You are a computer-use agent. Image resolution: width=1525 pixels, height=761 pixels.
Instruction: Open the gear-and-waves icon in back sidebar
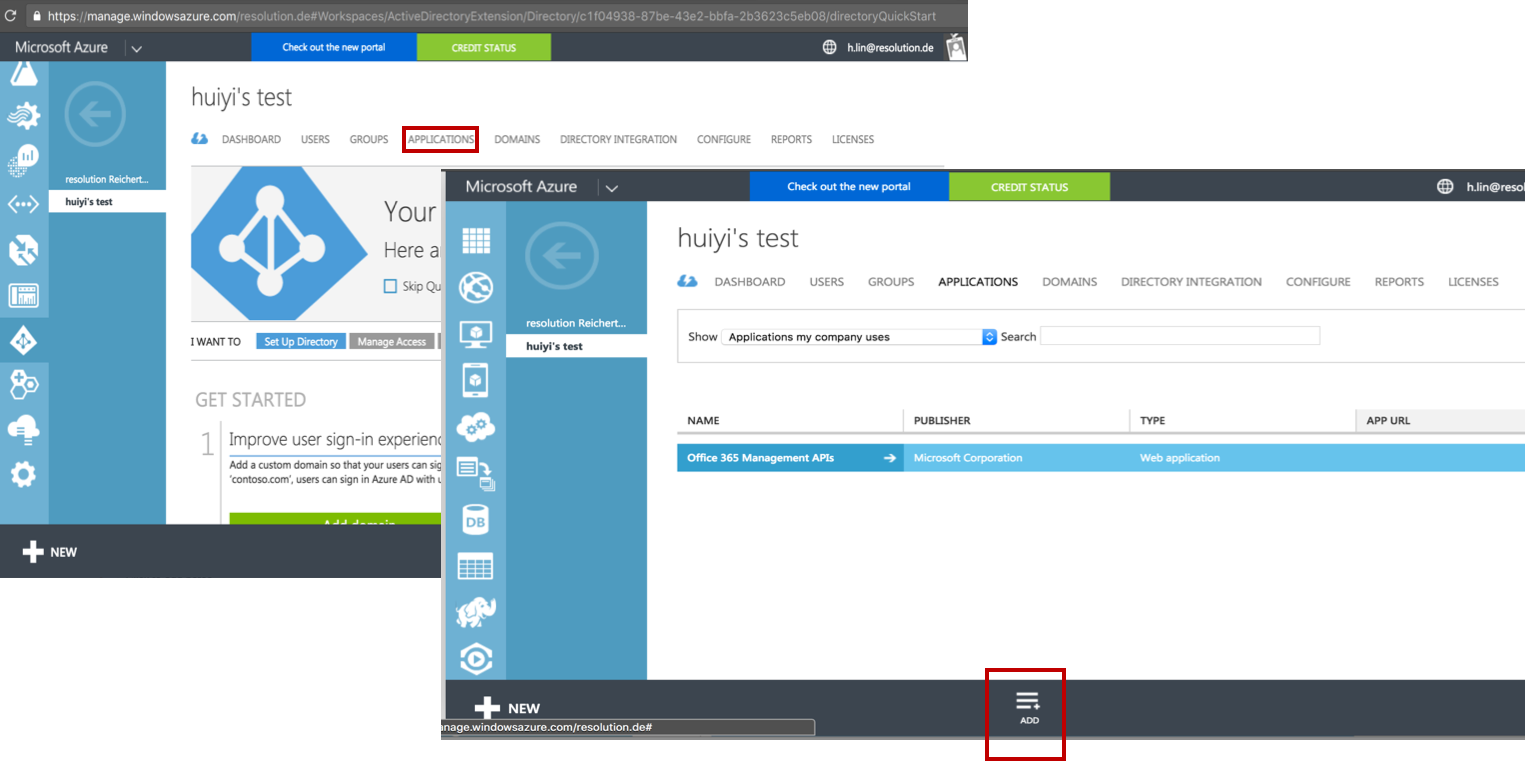[23, 116]
